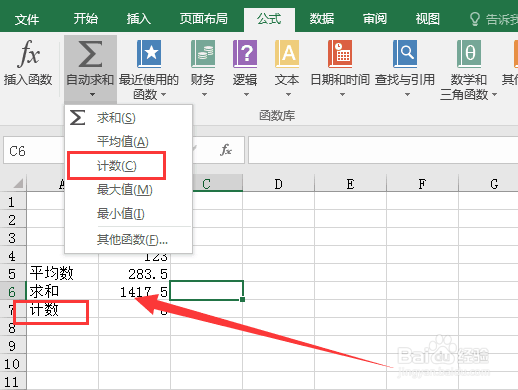Switch to the 审阅 tab
Viewport: 518px width, 390px height.
click(x=375, y=19)
